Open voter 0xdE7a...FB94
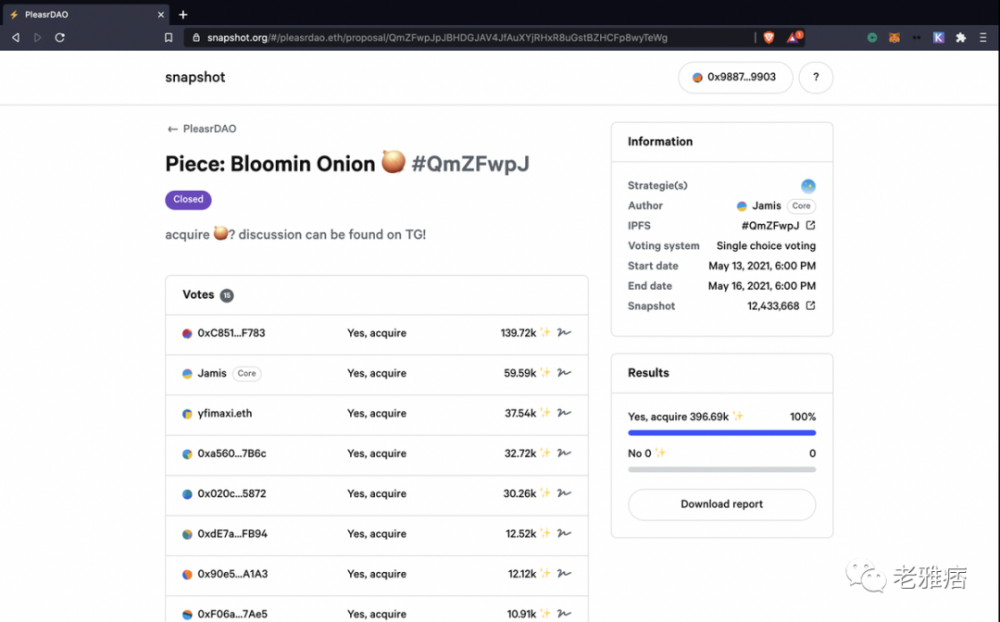 [225, 534]
